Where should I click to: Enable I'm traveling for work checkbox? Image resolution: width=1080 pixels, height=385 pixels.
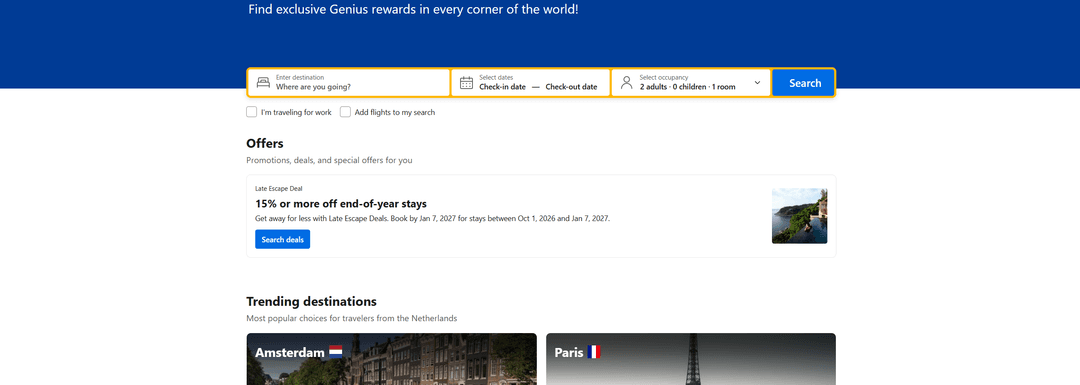(251, 112)
